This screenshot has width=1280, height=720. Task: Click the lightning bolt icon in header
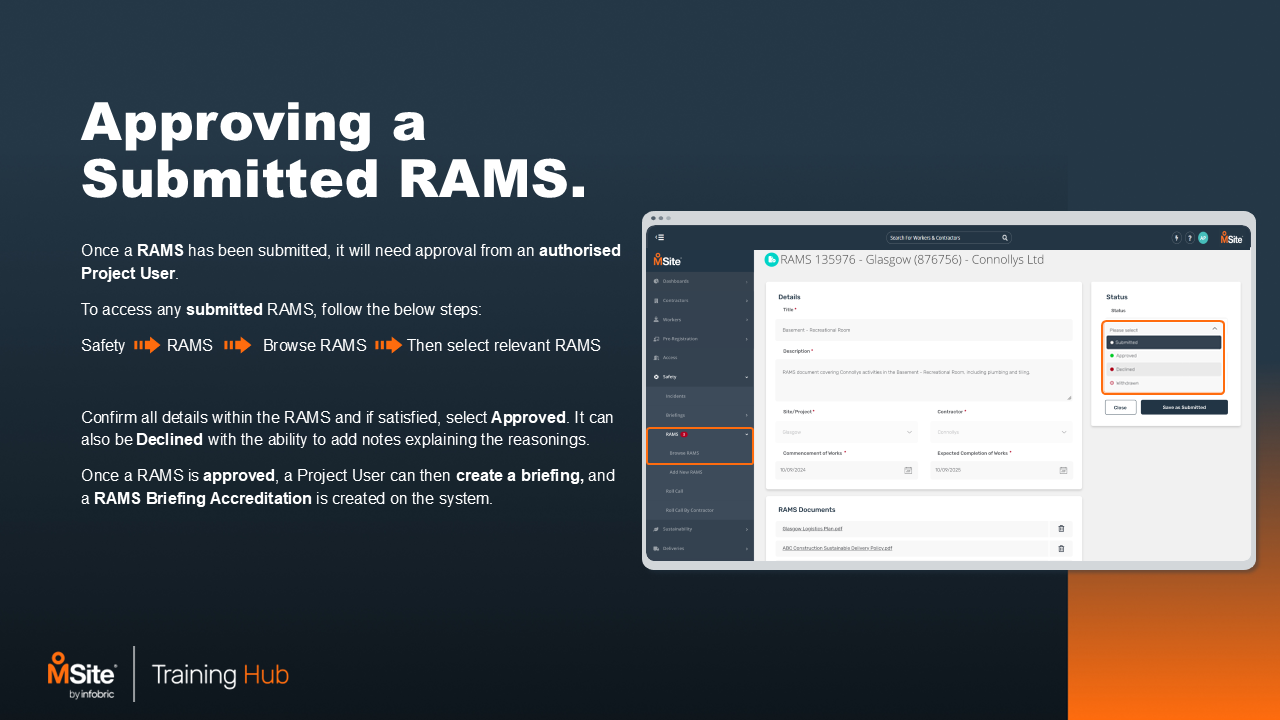(x=1176, y=238)
